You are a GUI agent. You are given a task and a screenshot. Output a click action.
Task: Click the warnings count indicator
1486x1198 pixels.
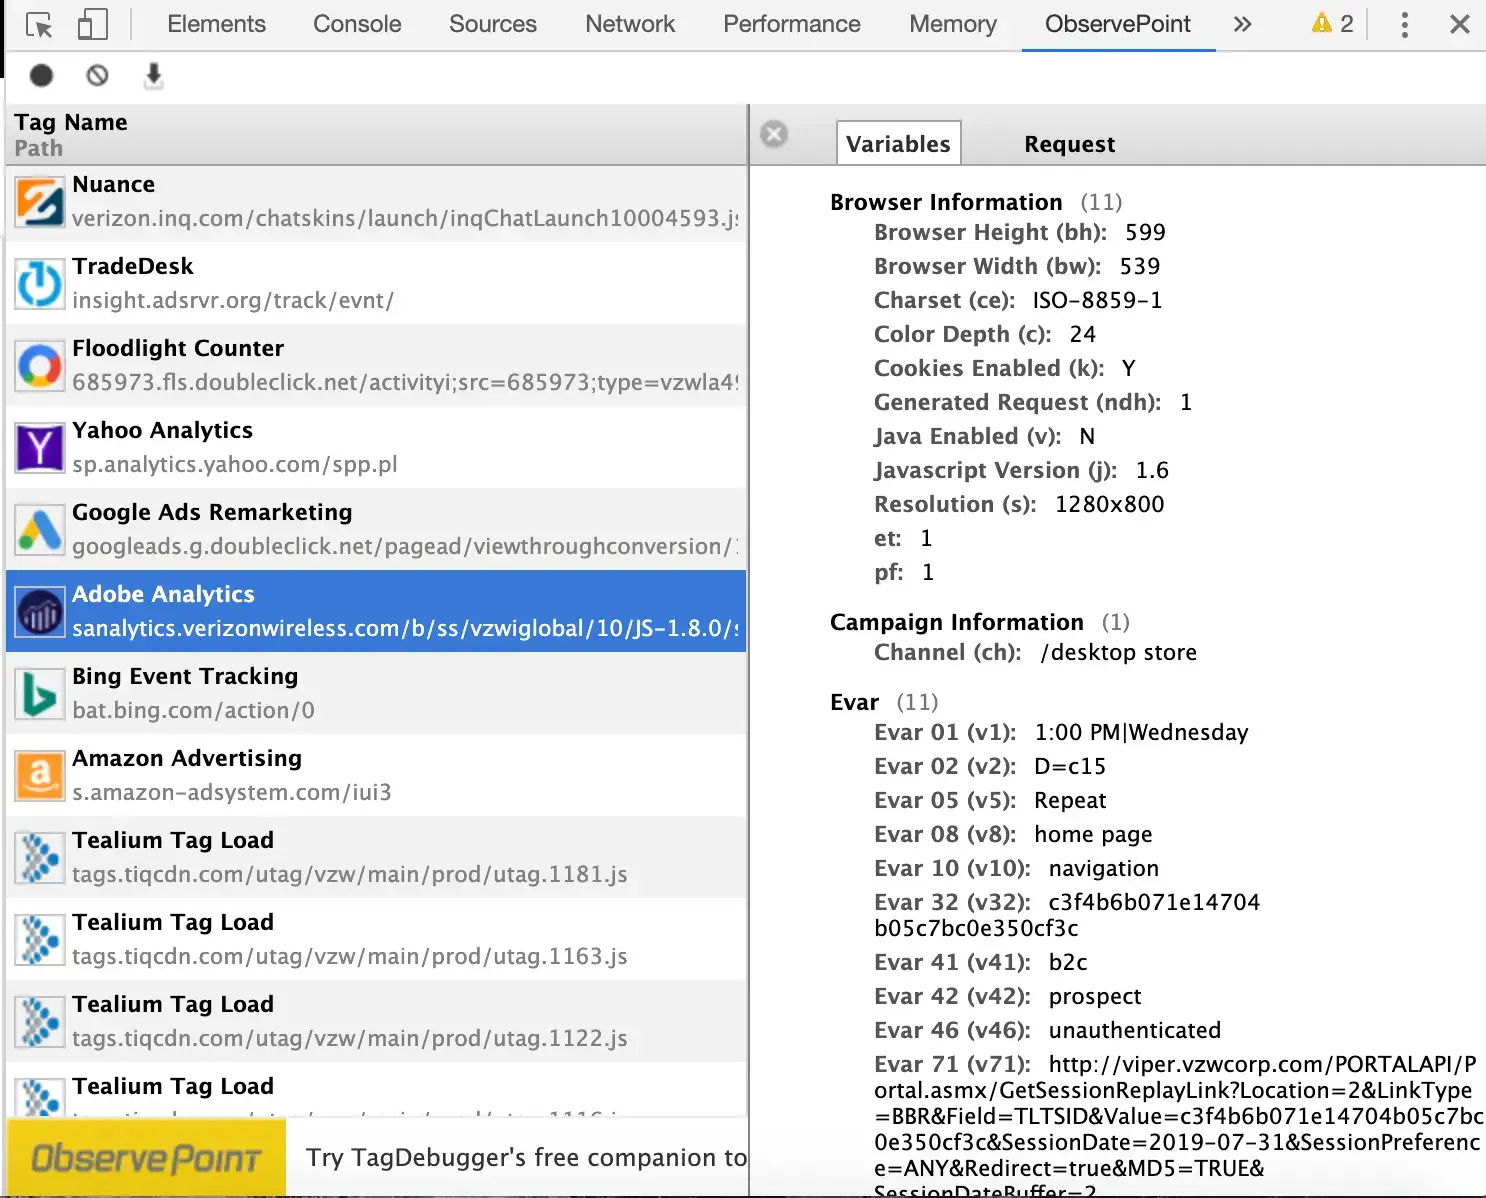click(x=1333, y=24)
